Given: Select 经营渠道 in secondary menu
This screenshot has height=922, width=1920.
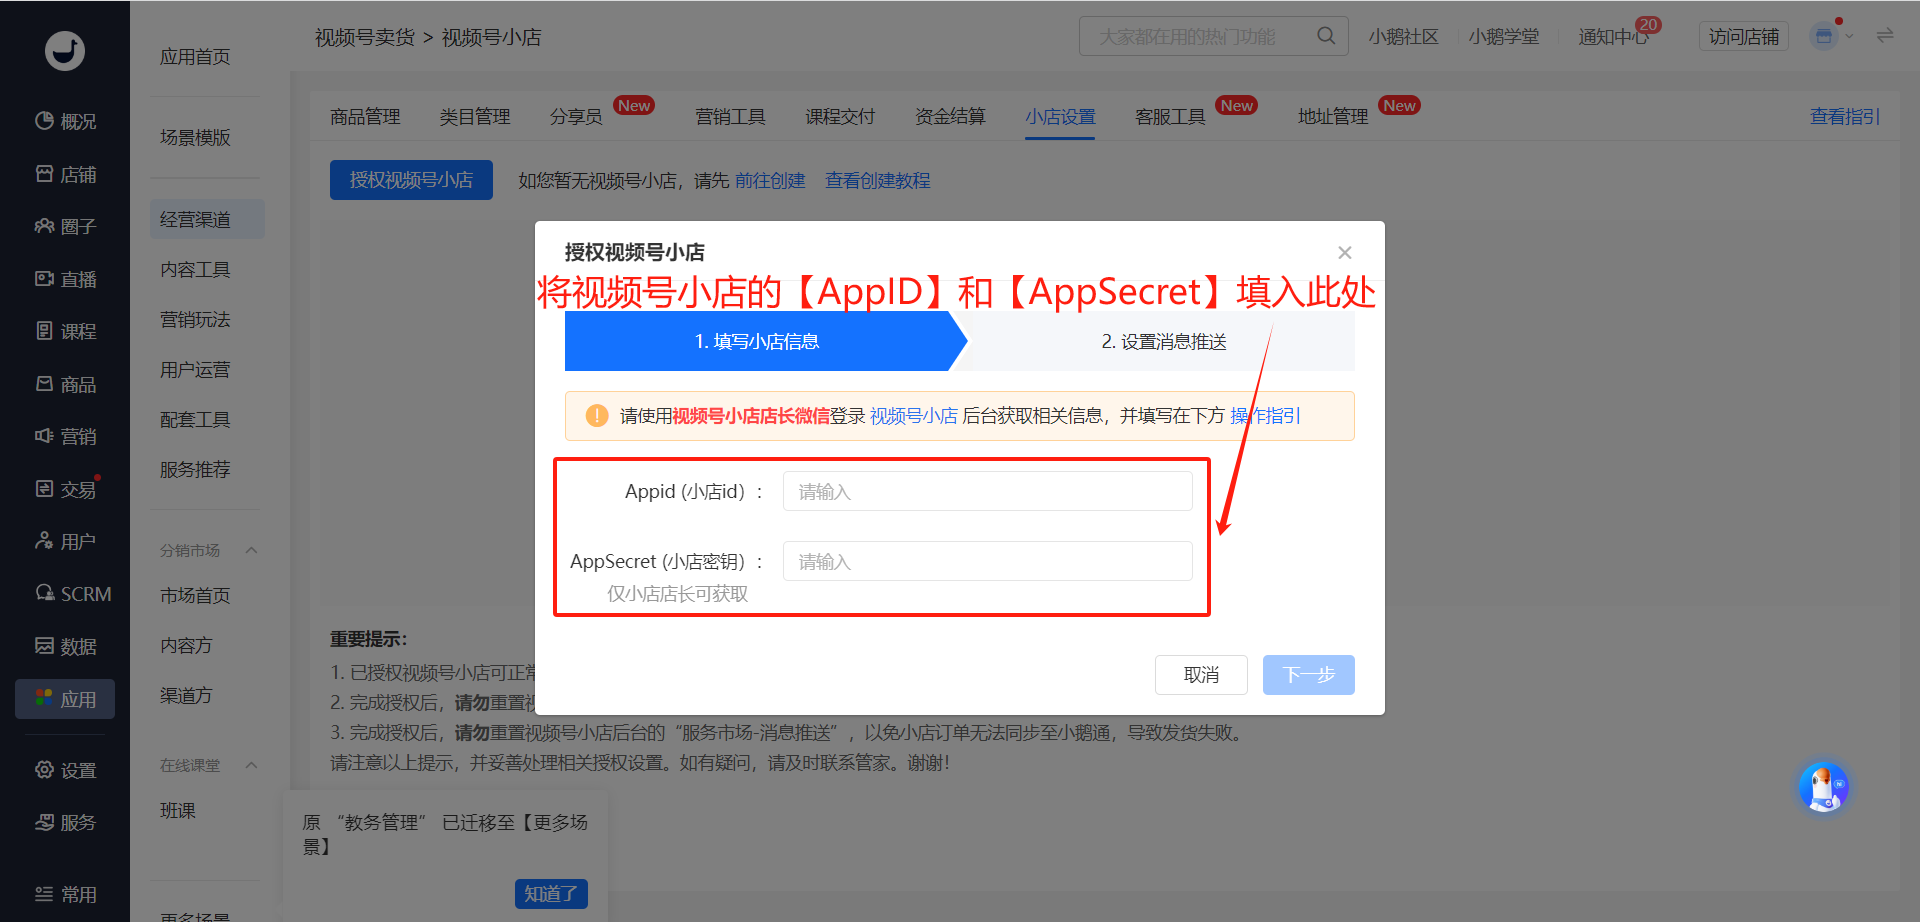Looking at the screenshot, I should tap(207, 219).
